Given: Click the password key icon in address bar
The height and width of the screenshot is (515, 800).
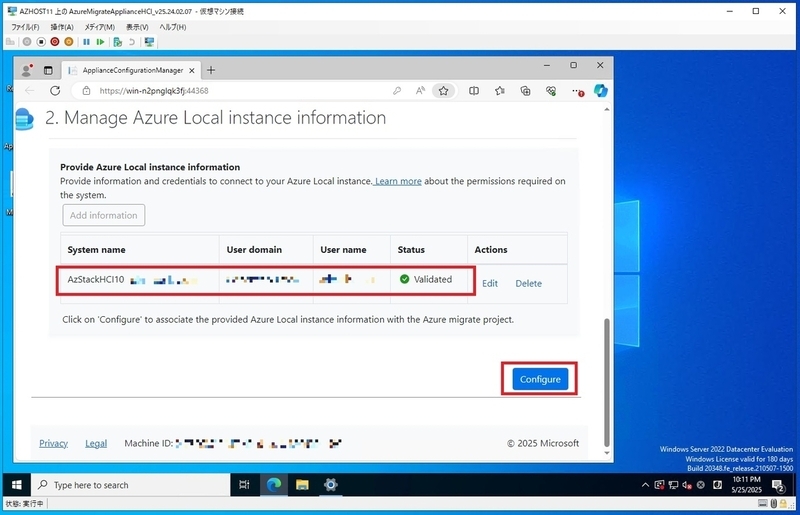Looking at the screenshot, I should (396, 91).
